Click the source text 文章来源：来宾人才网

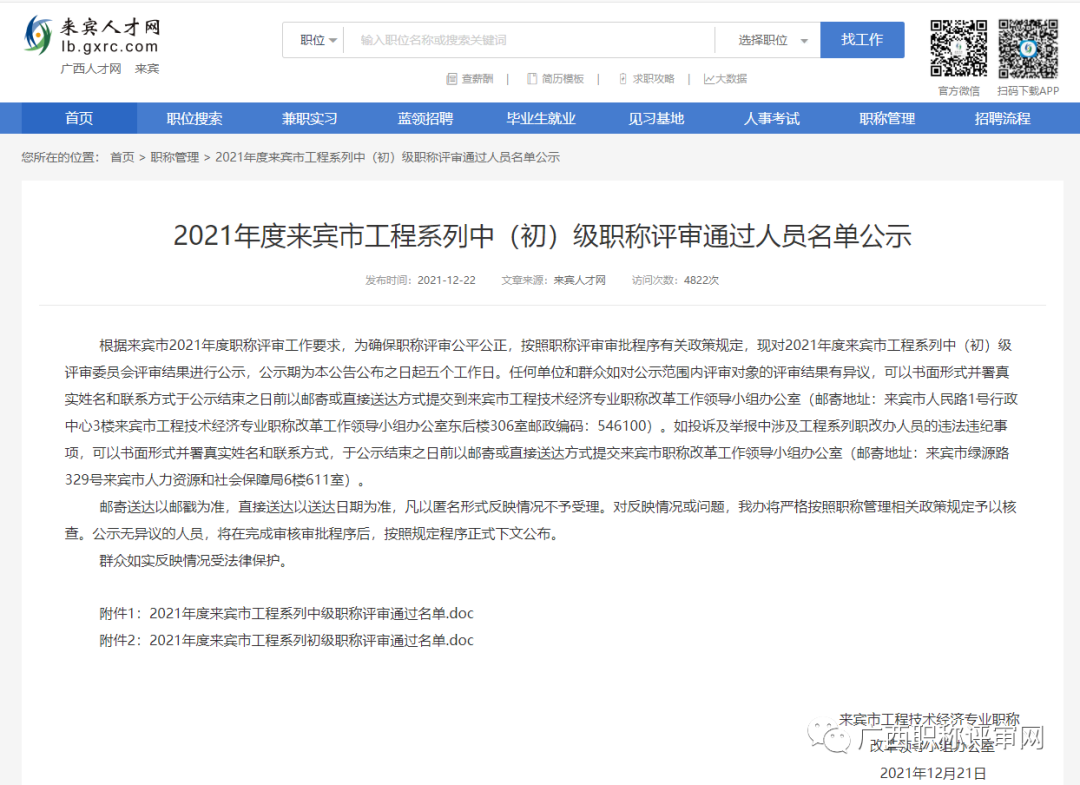click(553, 280)
